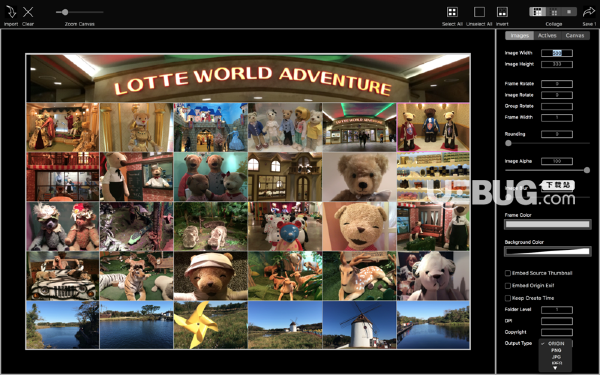This screenshot has height=375, width=600.
Task: Select the Lotte World Adventure banner image
Action: (x=248, y=78)
